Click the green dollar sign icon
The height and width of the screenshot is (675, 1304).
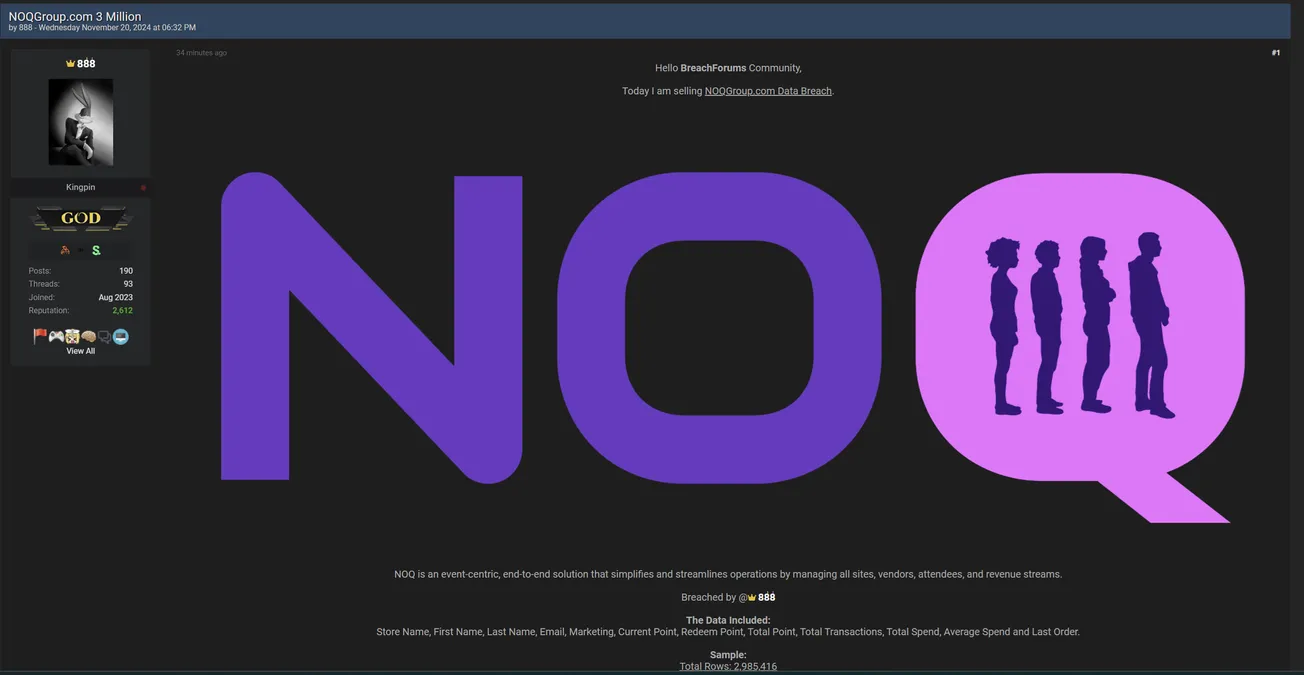(96, 250)
